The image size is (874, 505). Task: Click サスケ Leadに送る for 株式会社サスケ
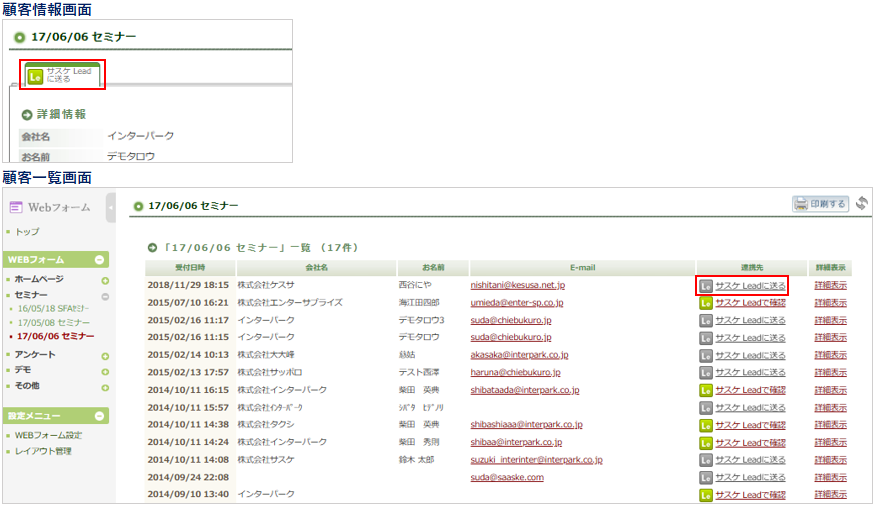click(x=750, y=460)
